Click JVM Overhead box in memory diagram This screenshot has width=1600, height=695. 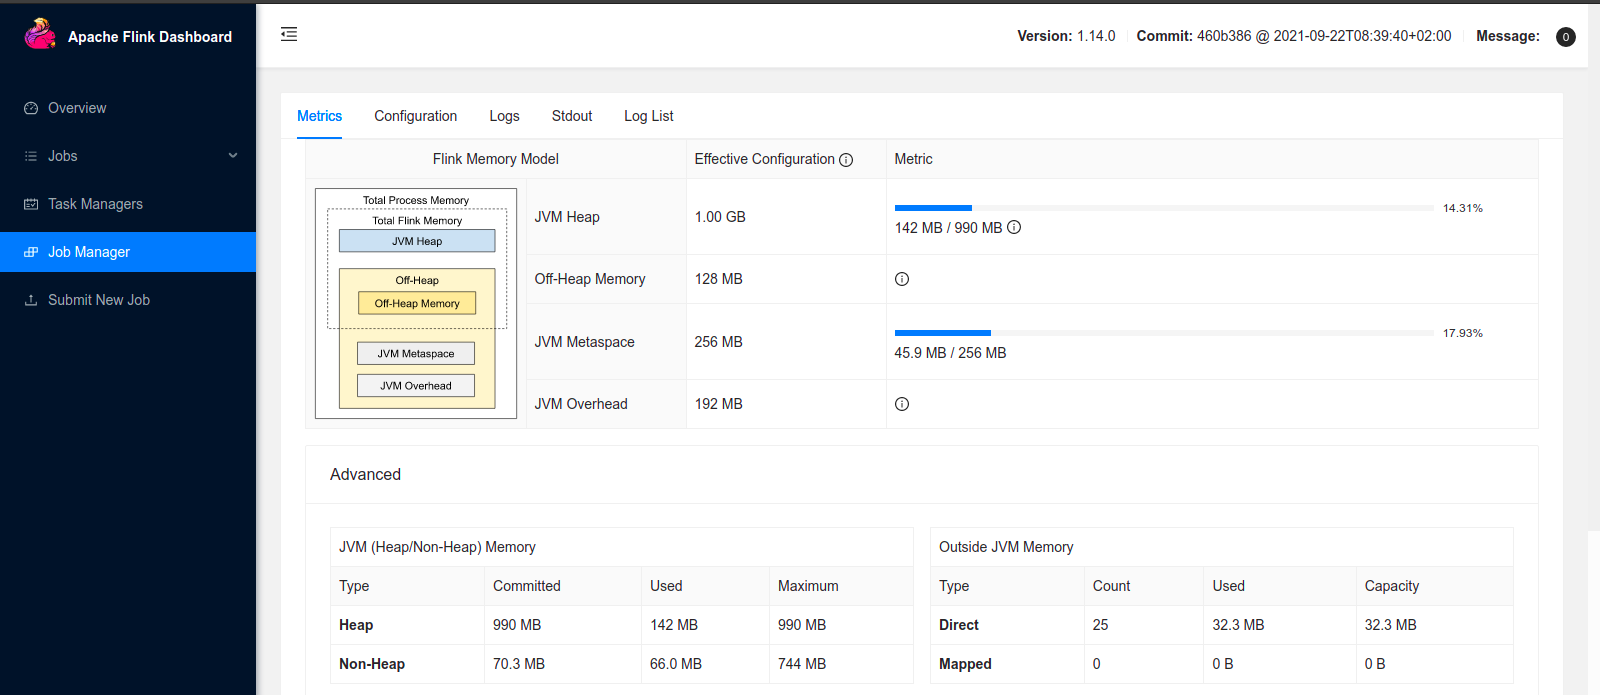pos(416,385)
